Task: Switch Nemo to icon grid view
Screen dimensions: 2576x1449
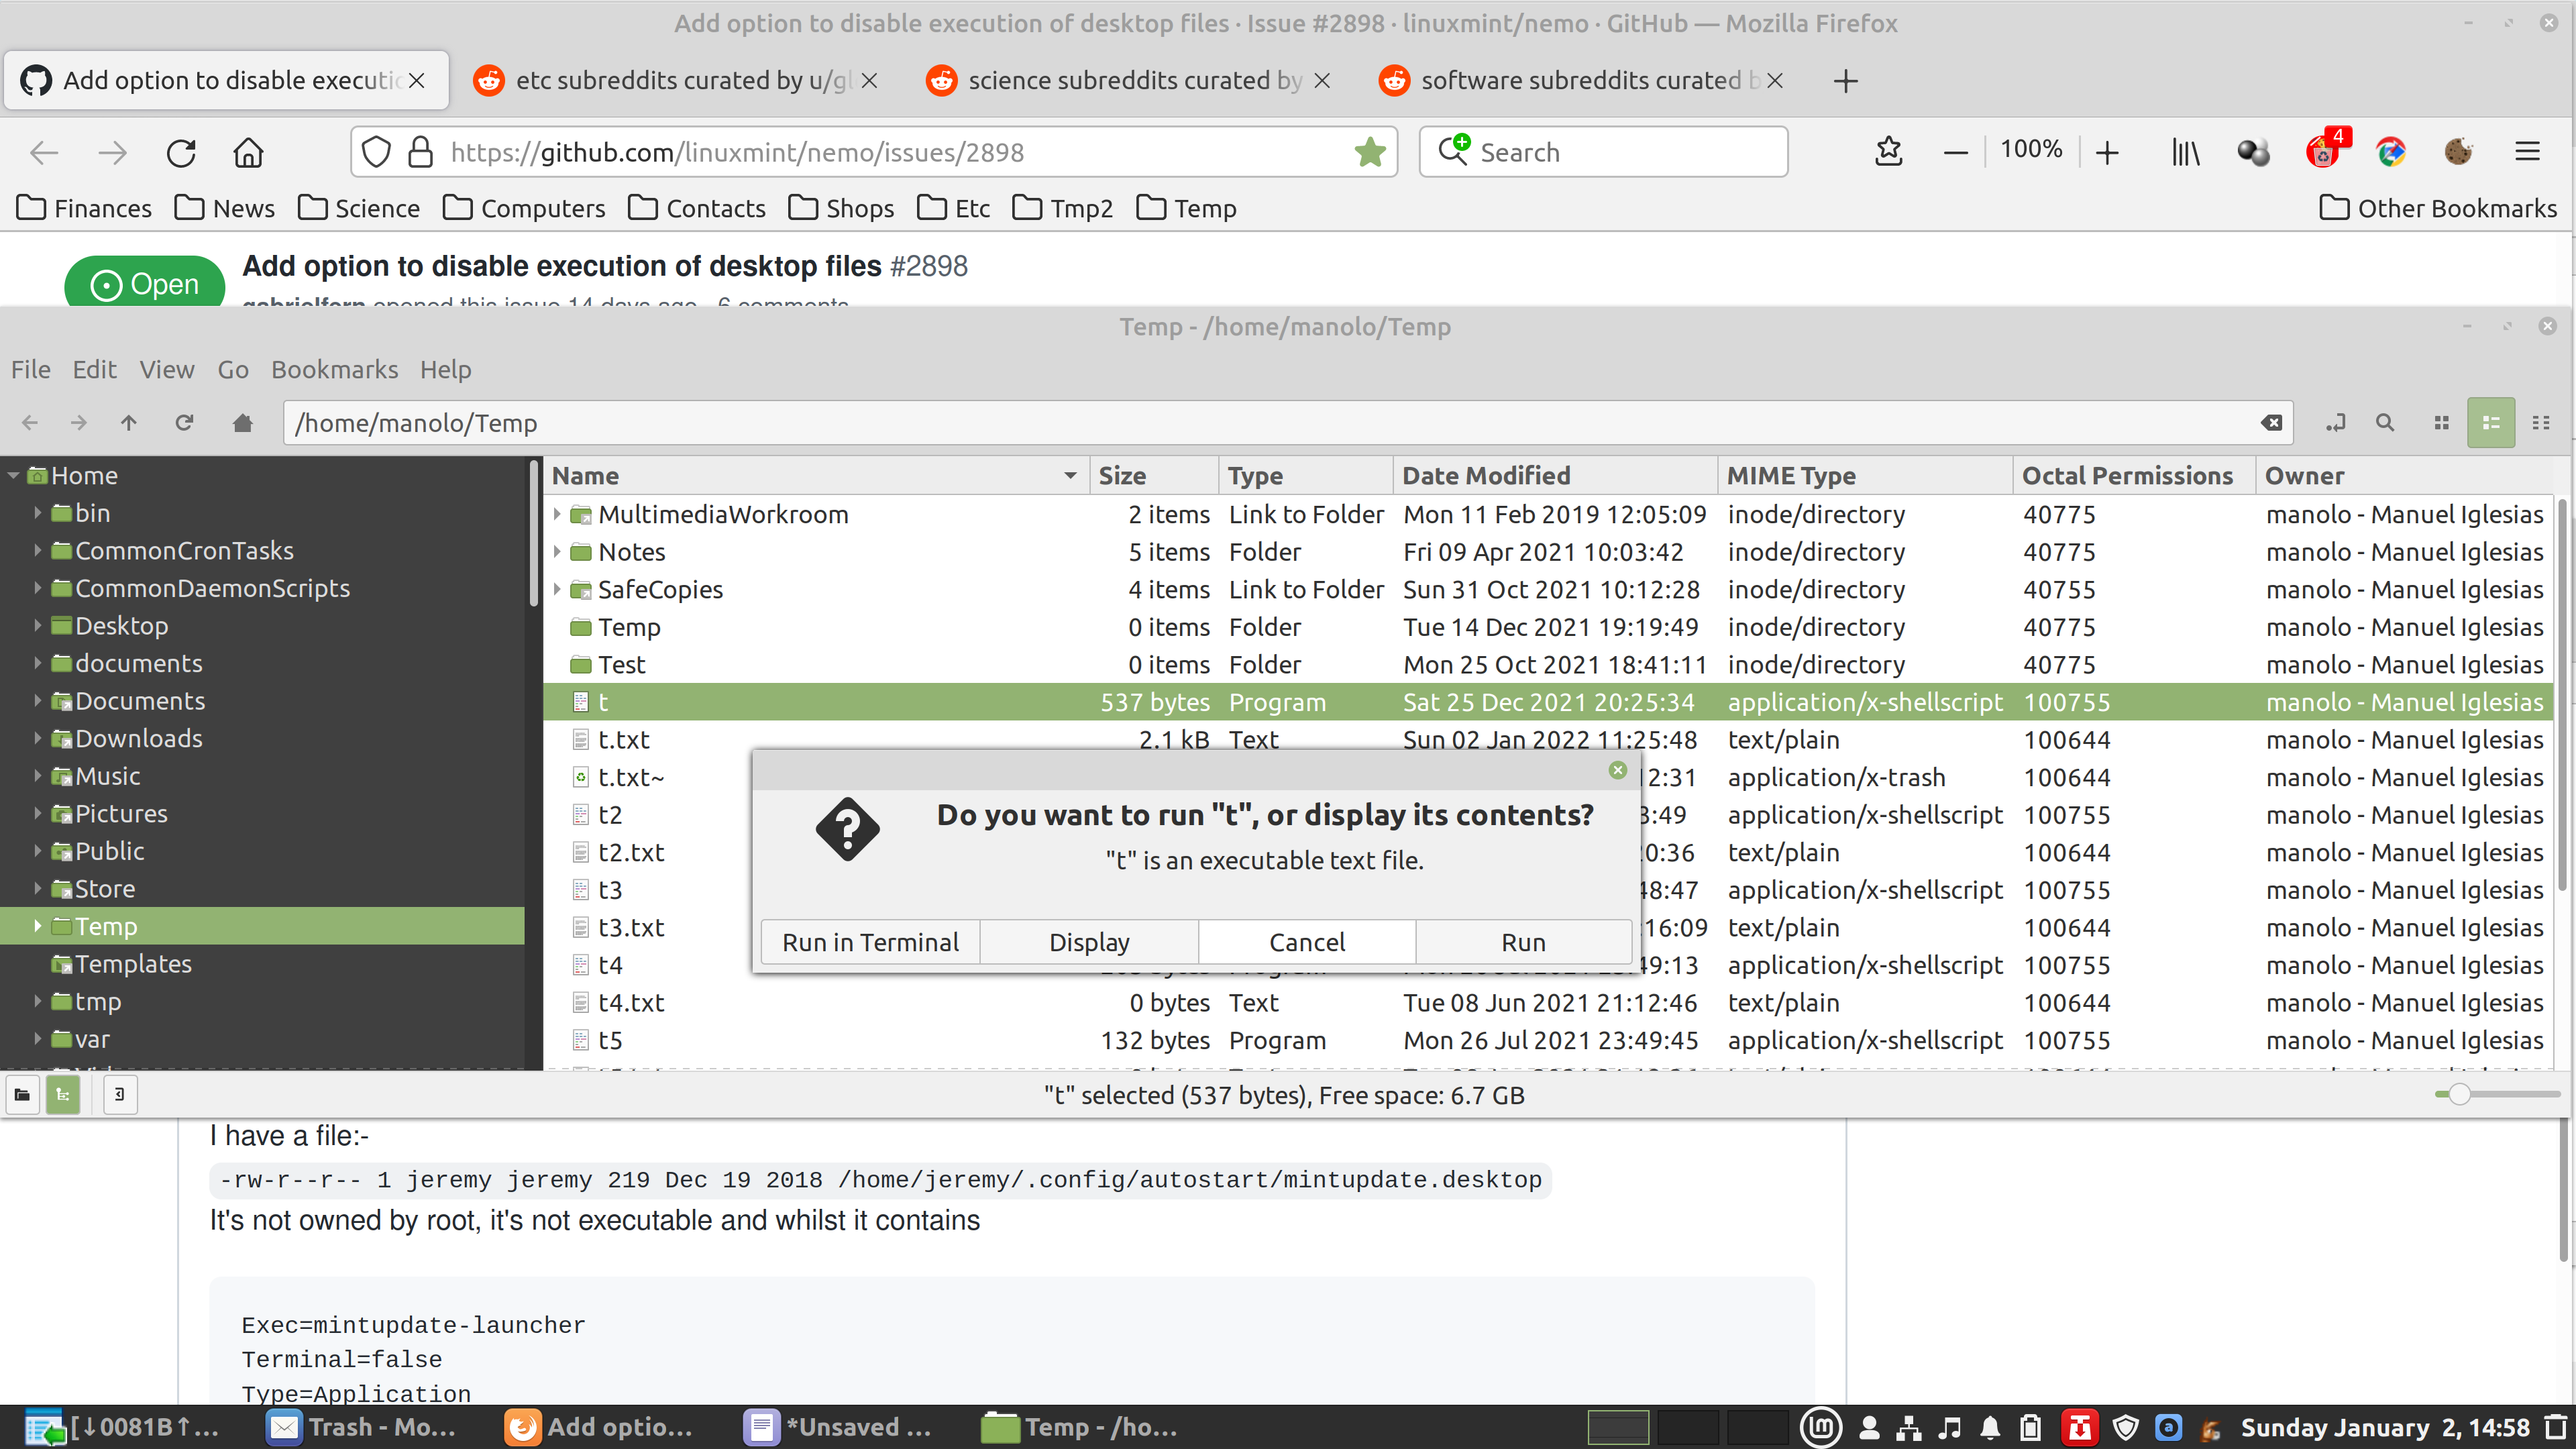Action: [2440, 422]
